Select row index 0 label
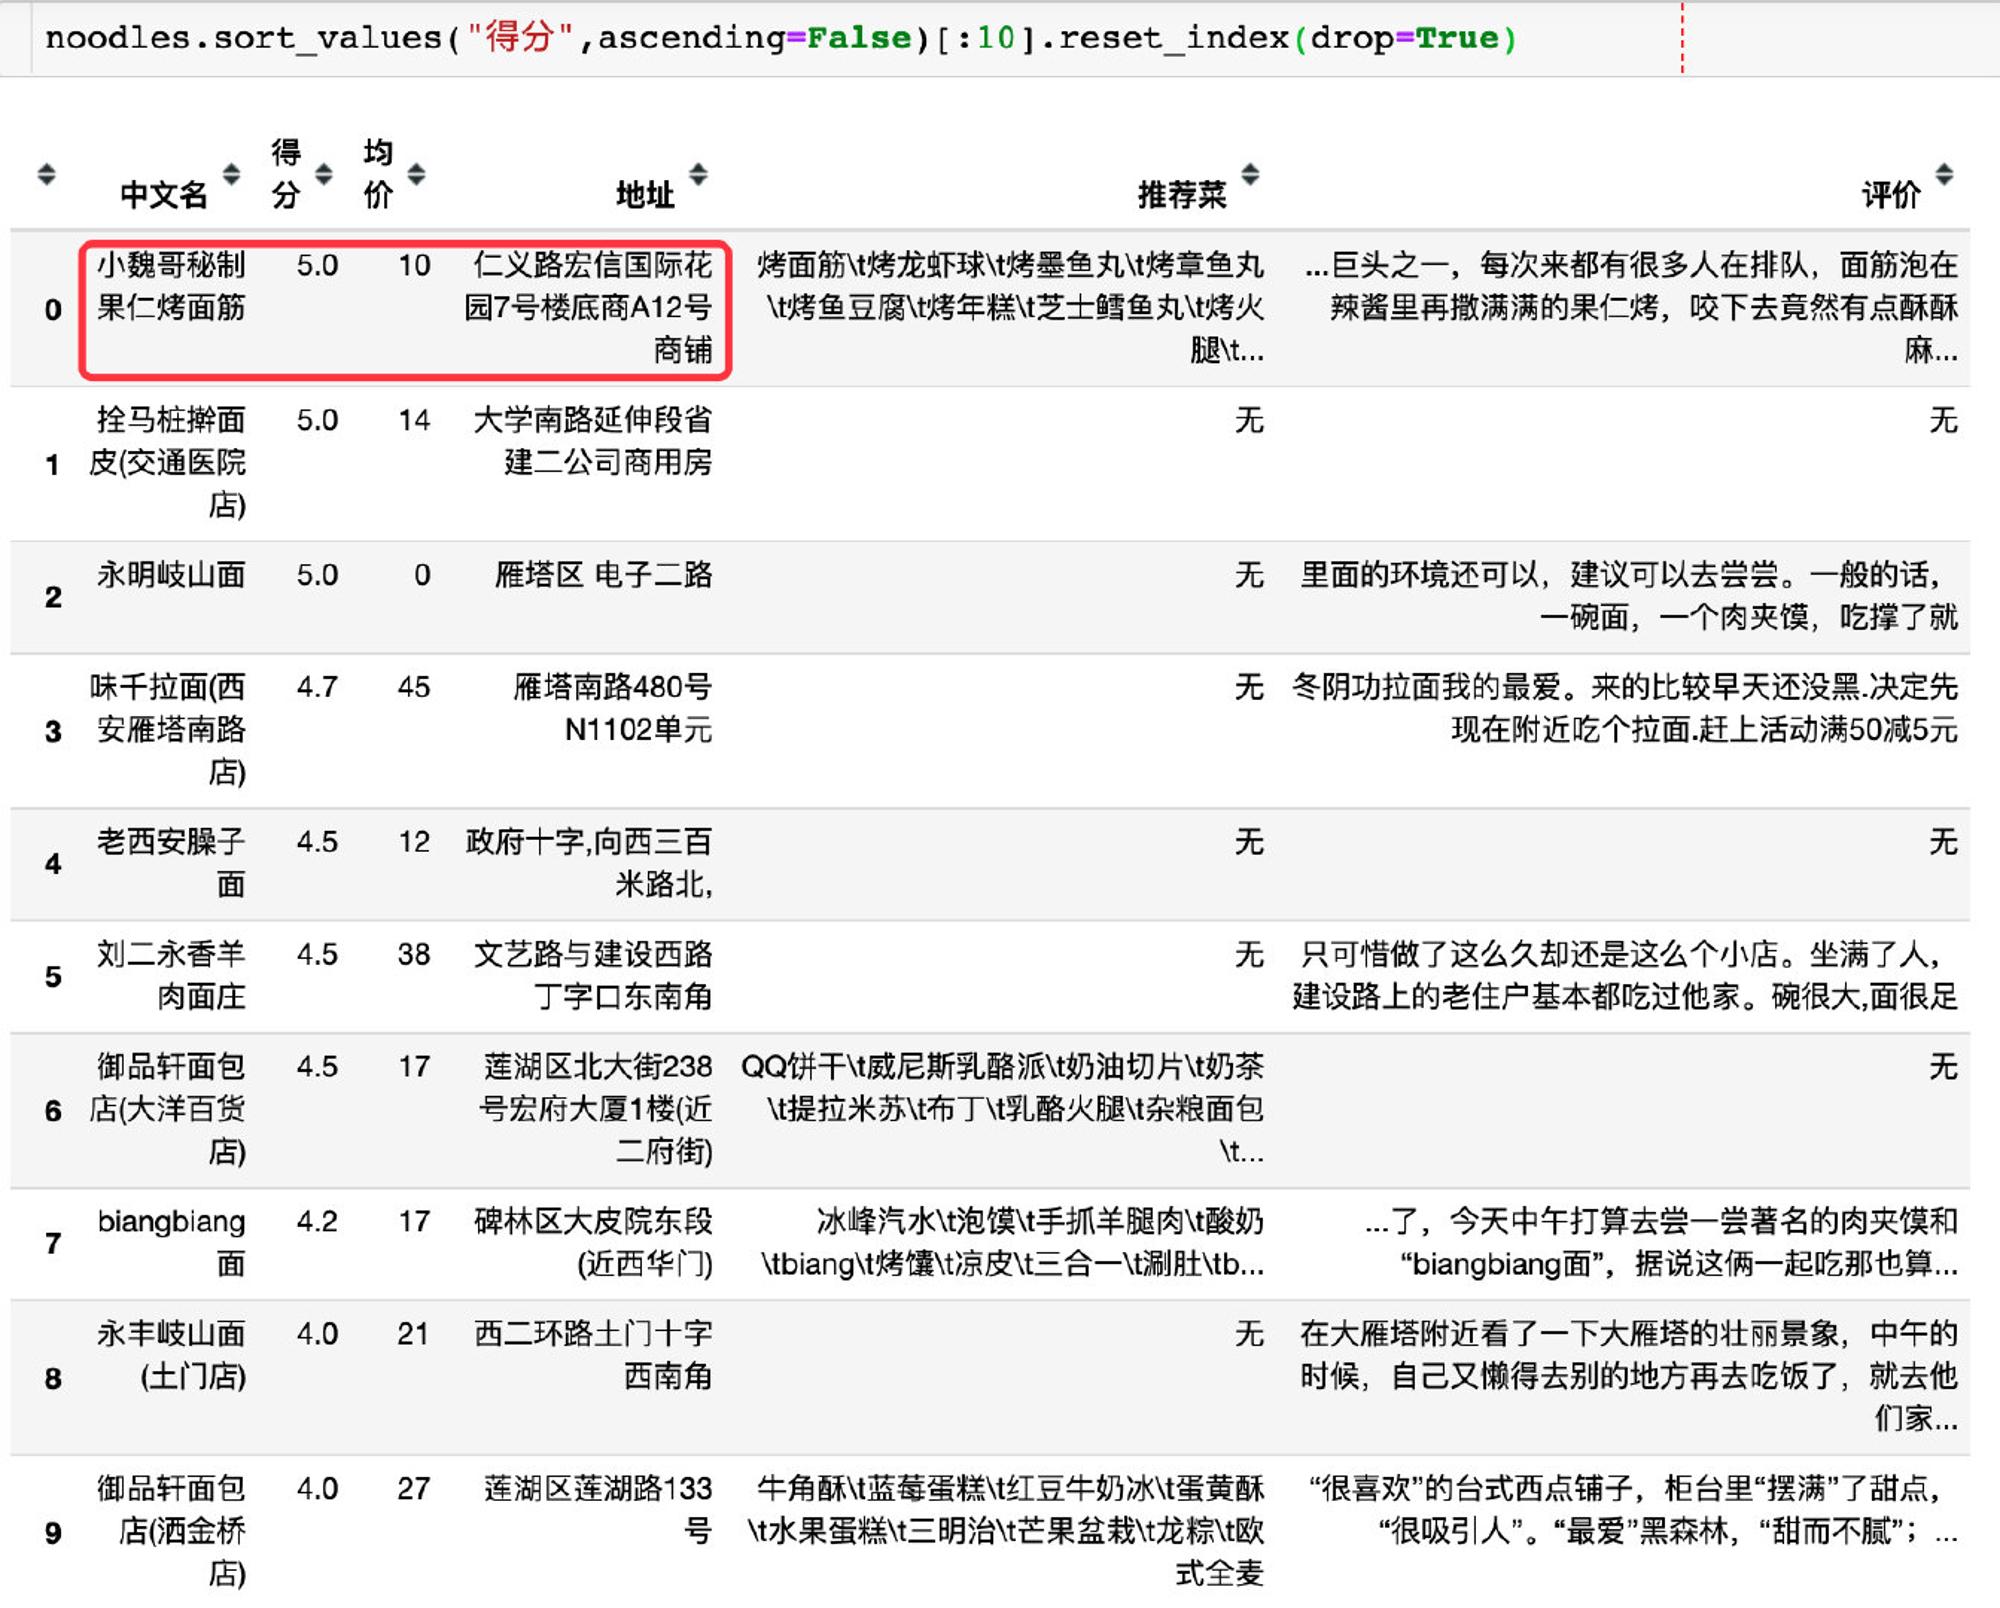 (53, 309)
